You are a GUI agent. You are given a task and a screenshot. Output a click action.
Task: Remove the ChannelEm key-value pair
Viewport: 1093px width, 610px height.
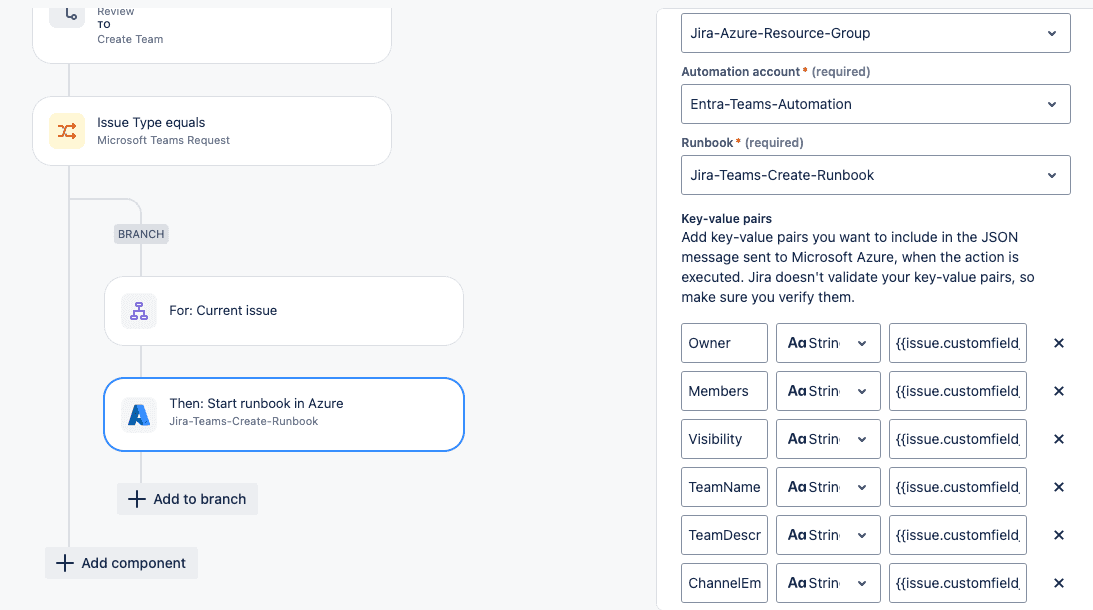point(1059,583)
